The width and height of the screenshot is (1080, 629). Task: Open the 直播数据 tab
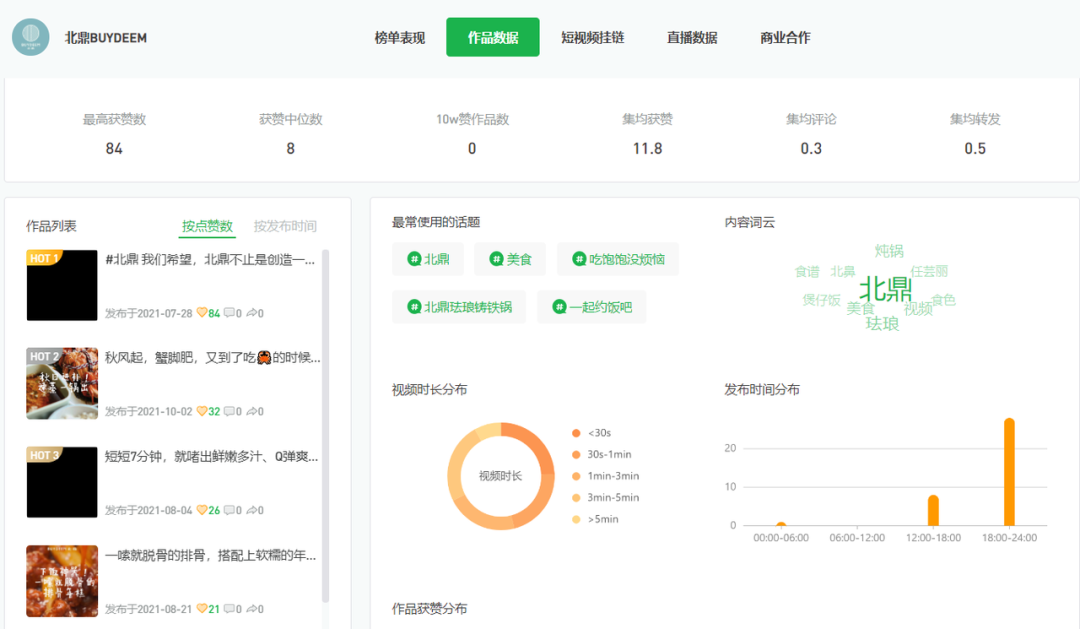click(692, 38)
